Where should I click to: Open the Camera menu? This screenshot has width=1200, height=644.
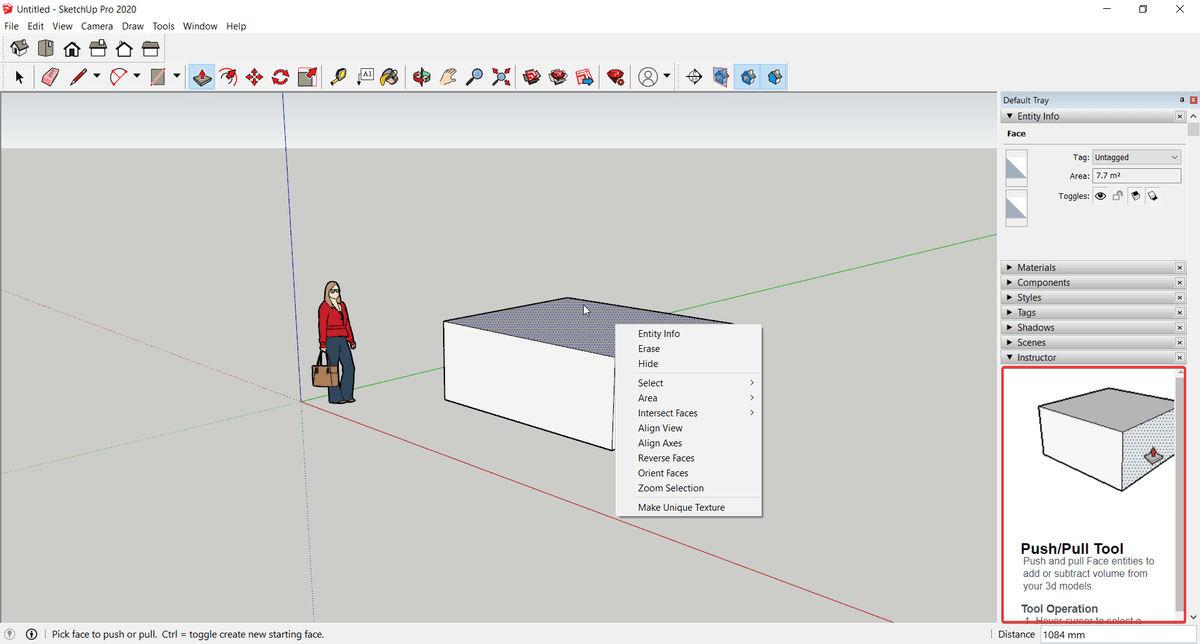[x=97, y=26]
